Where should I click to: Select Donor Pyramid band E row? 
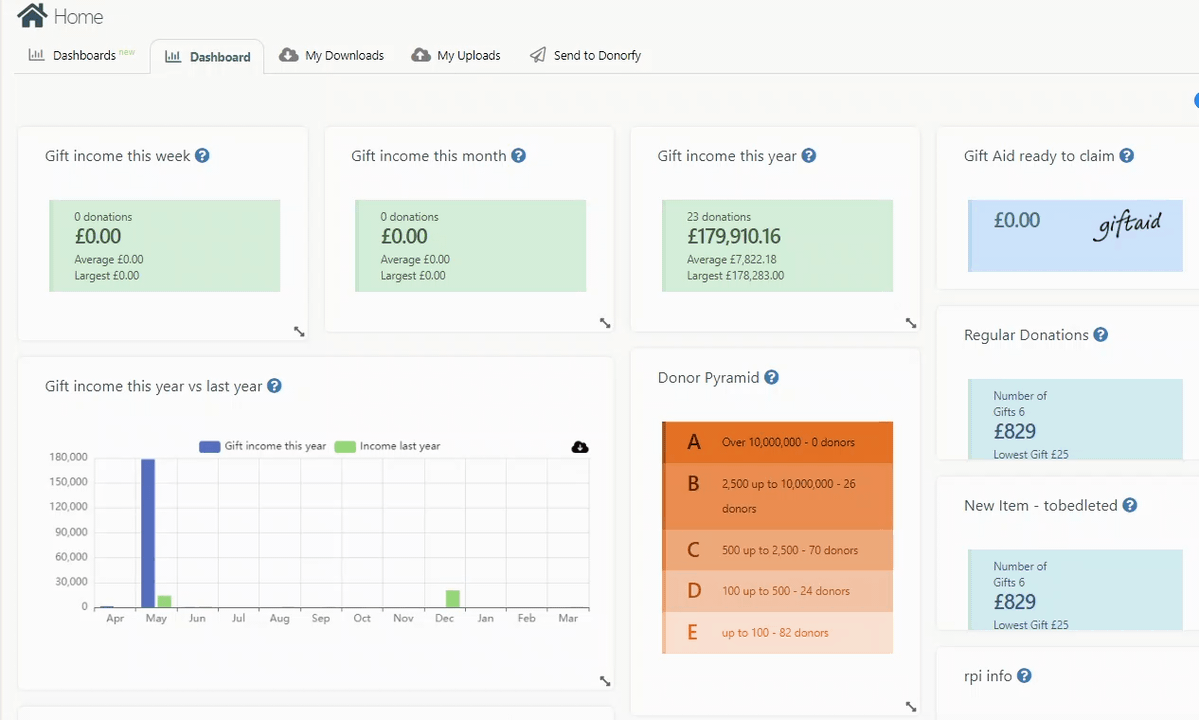[778, 632]
